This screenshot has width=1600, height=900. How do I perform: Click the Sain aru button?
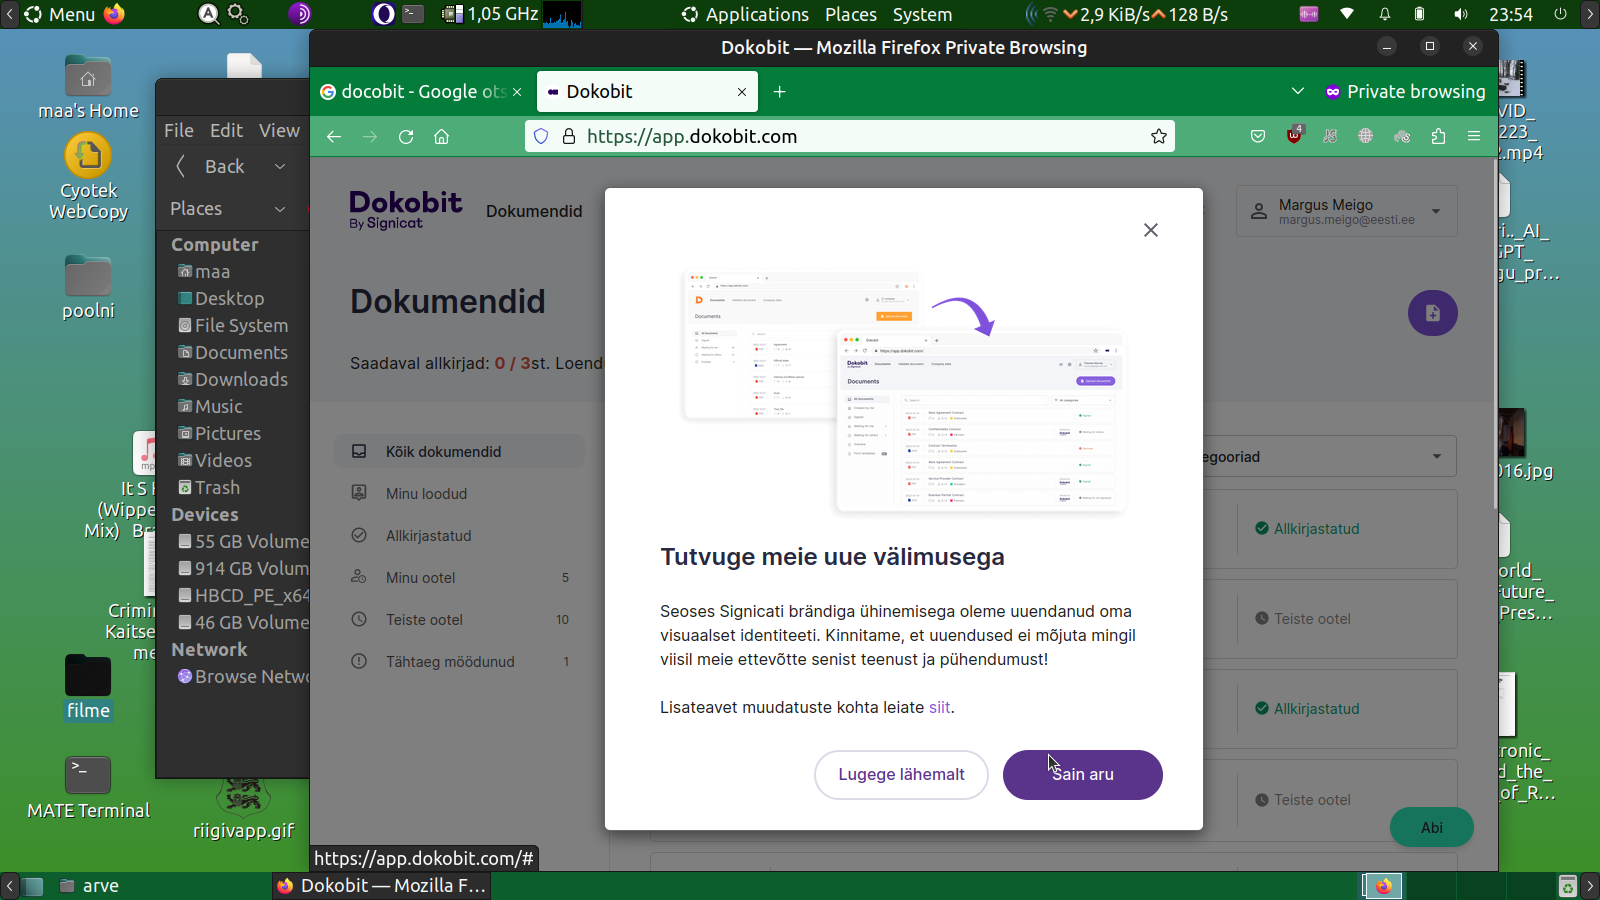pos(1083,775)
